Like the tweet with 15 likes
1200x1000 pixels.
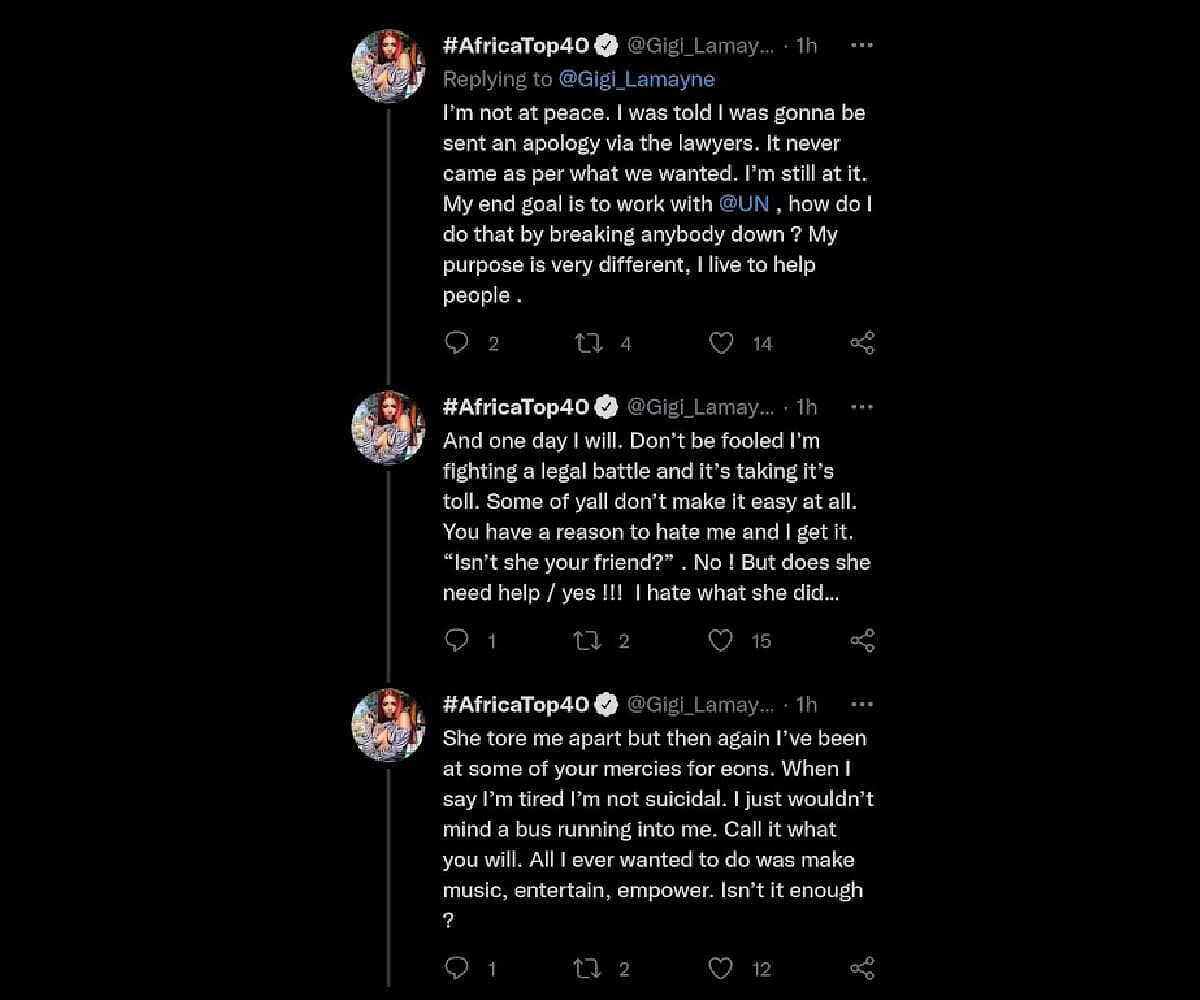(721, 640)
